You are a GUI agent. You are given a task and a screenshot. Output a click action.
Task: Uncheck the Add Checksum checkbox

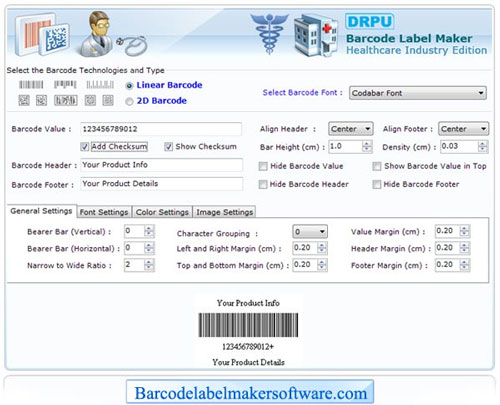tap(85, 147)
